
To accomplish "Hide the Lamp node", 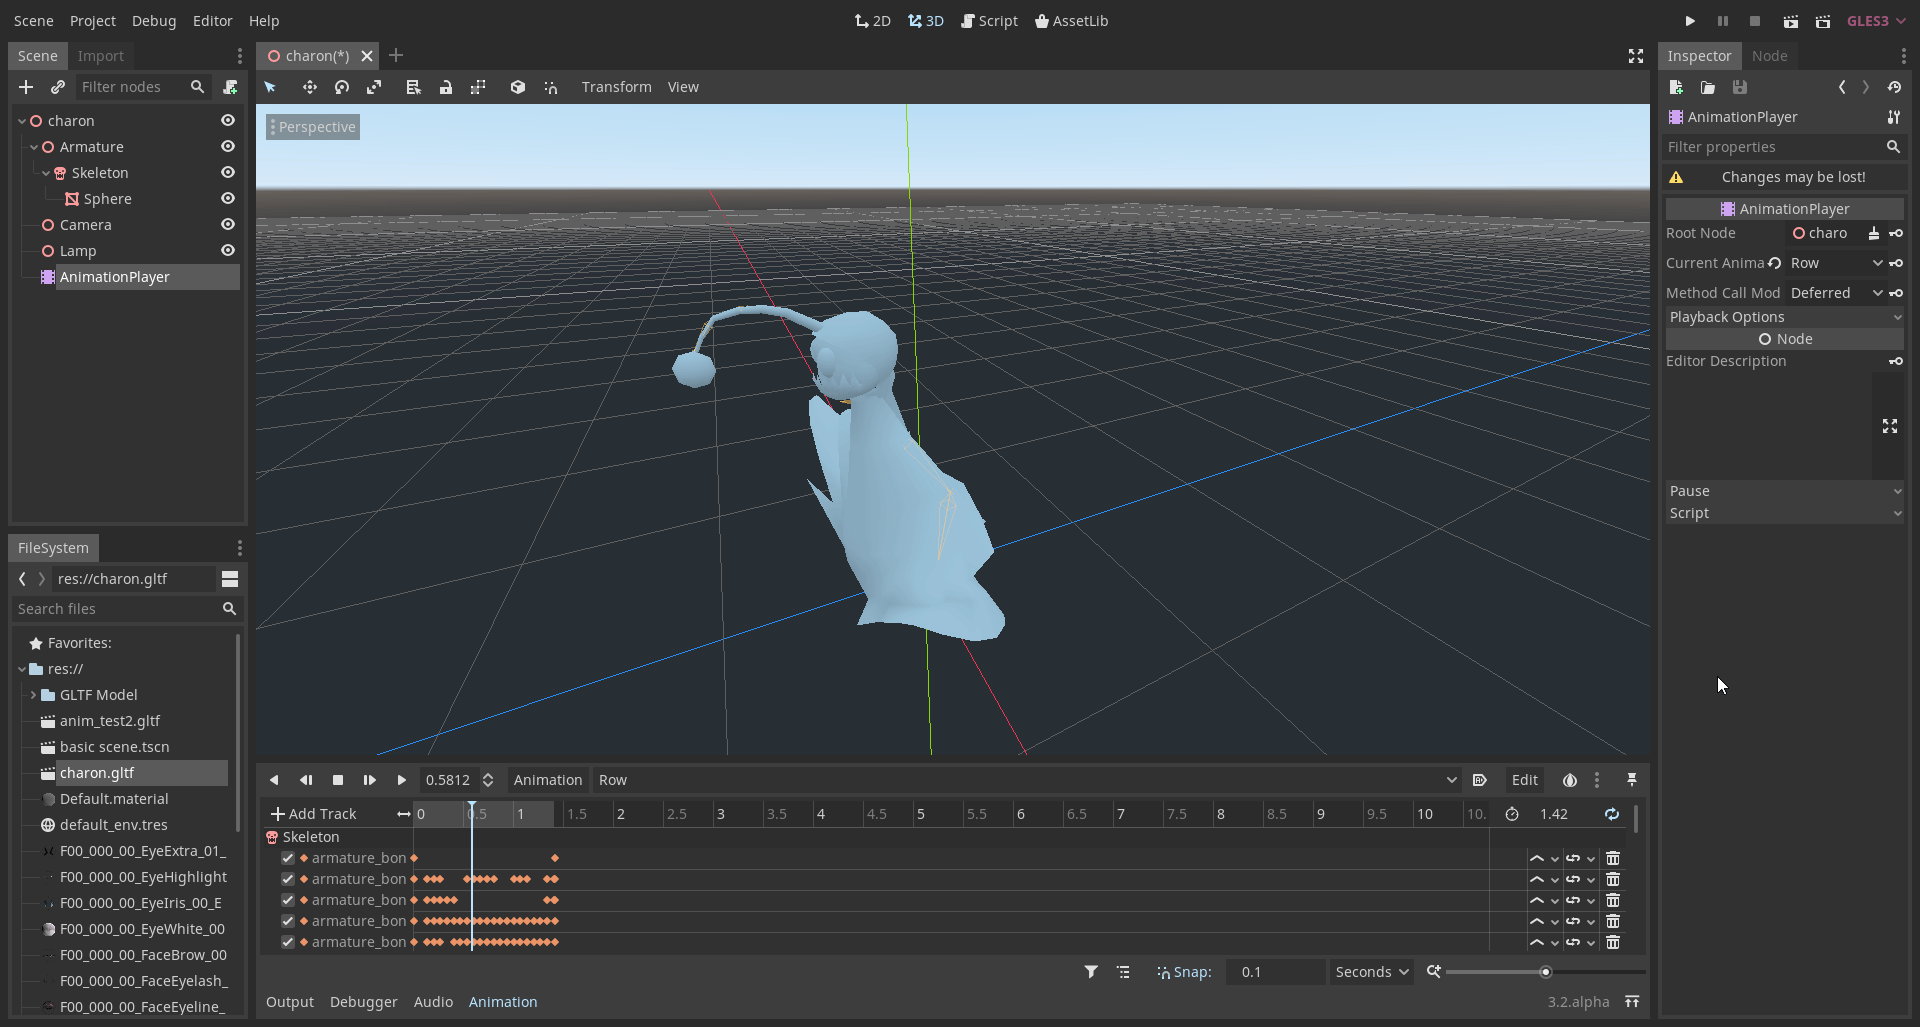I will 228,251.
